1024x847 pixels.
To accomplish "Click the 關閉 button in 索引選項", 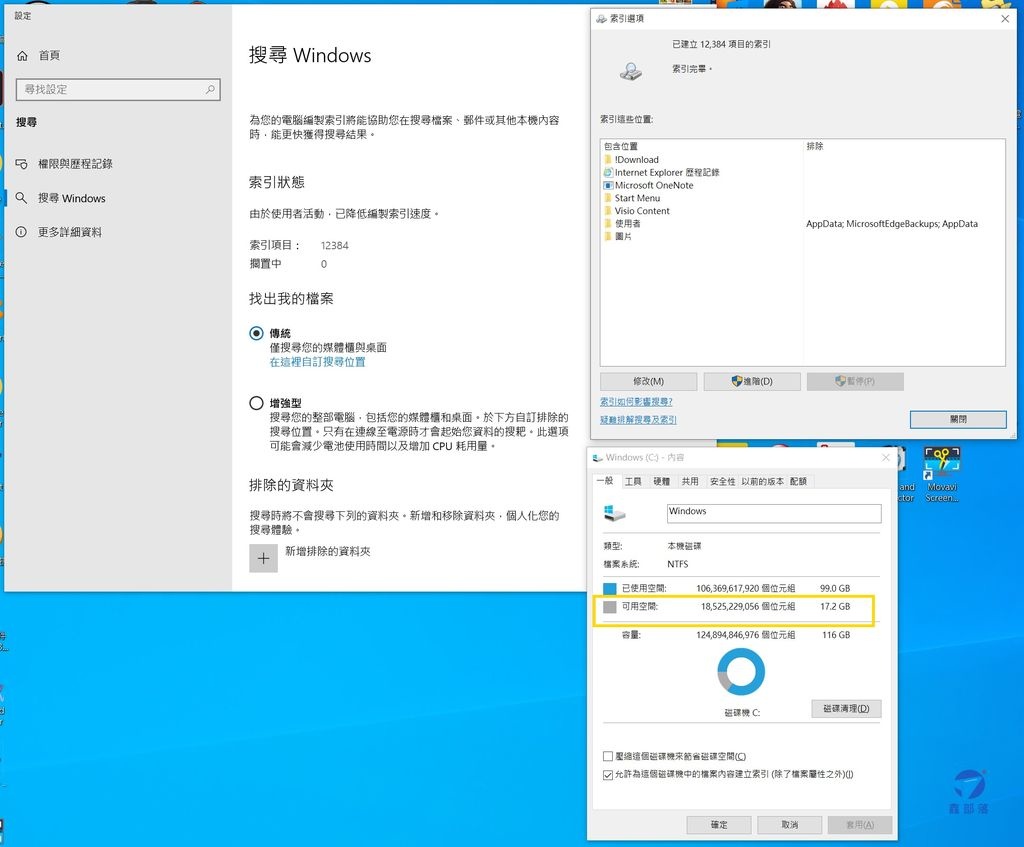I will (x=958, y=419).
